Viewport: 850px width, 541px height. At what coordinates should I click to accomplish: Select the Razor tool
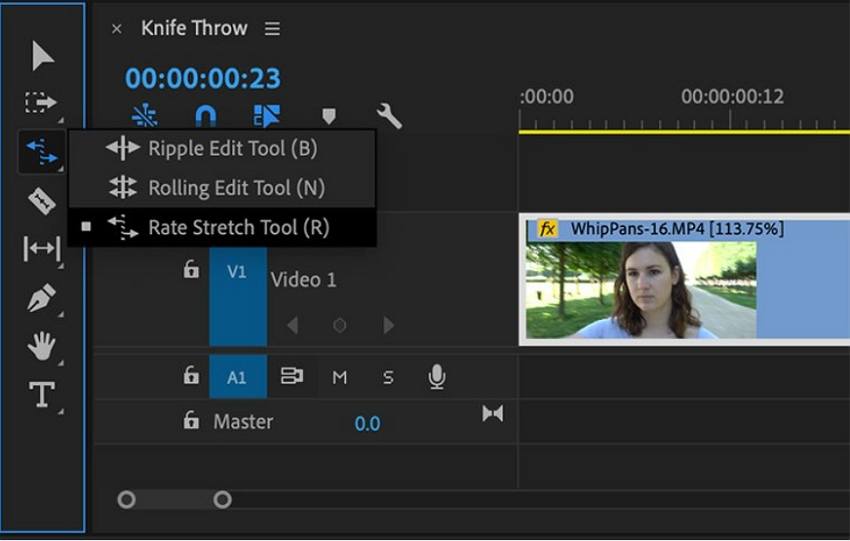pyautogui.click(x=41, y=200)
